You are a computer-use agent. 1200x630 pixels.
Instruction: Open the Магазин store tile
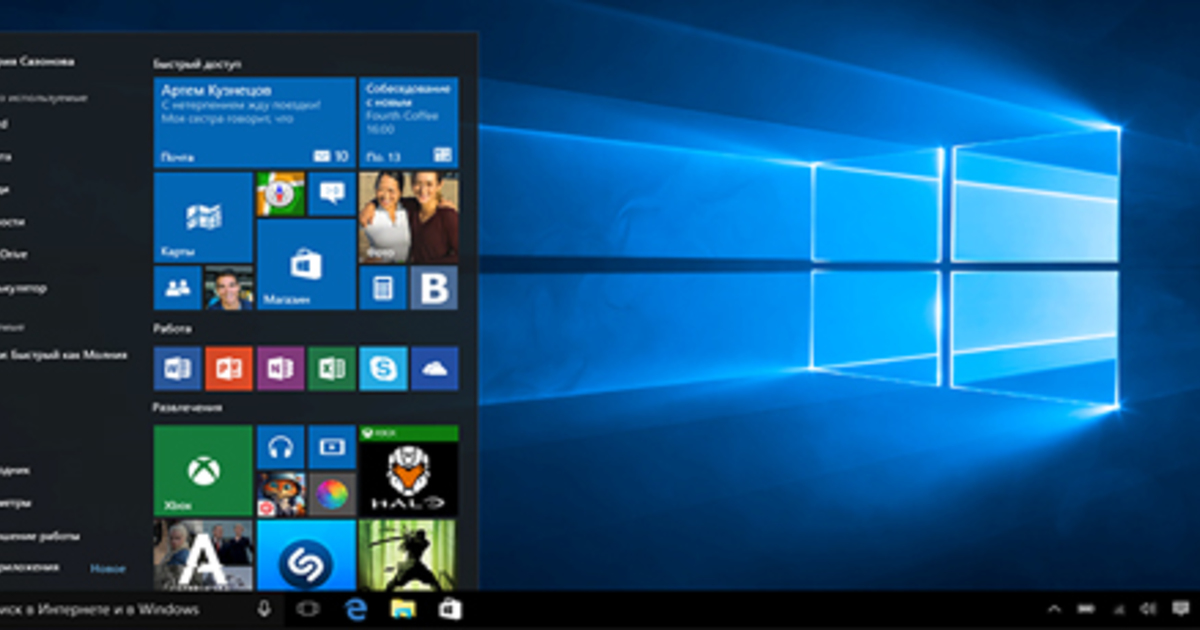[306, 265]
